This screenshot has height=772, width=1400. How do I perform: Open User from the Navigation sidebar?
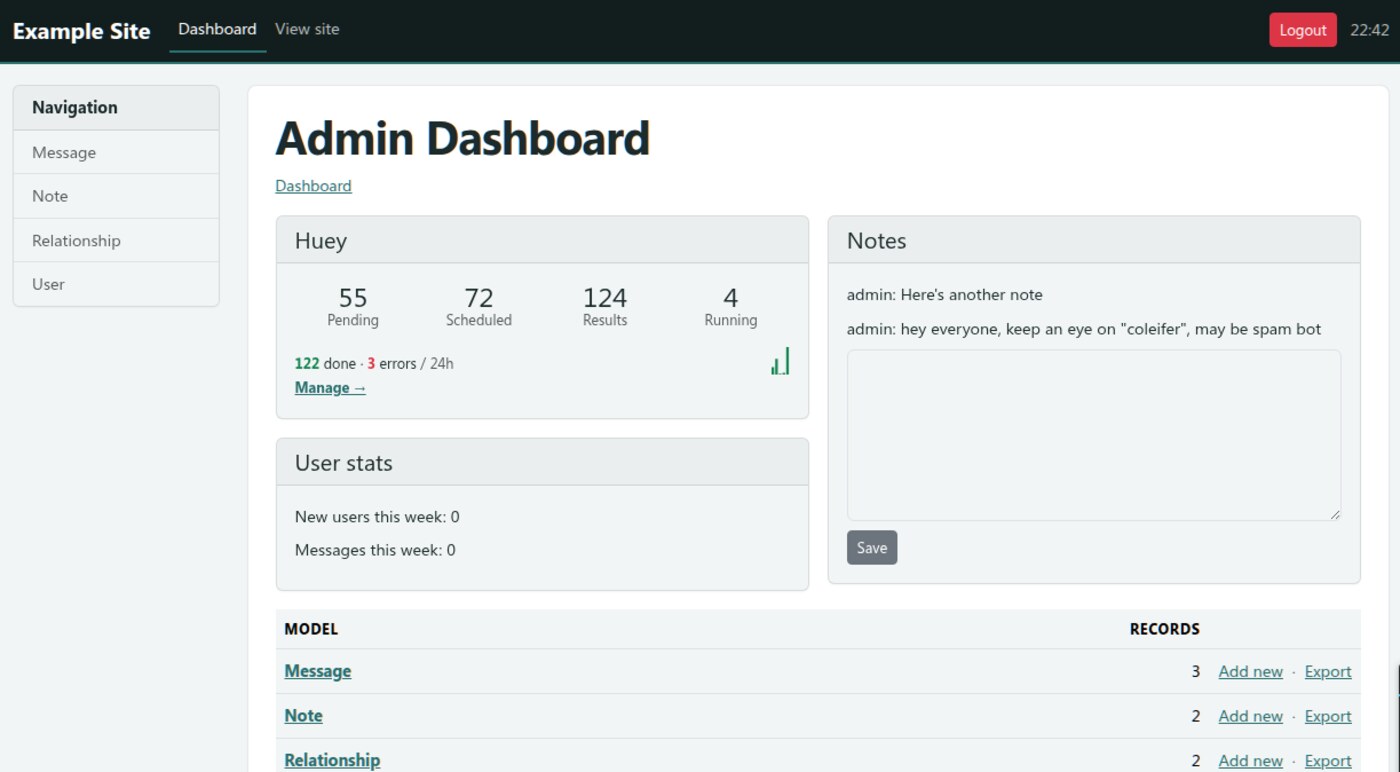116,284
